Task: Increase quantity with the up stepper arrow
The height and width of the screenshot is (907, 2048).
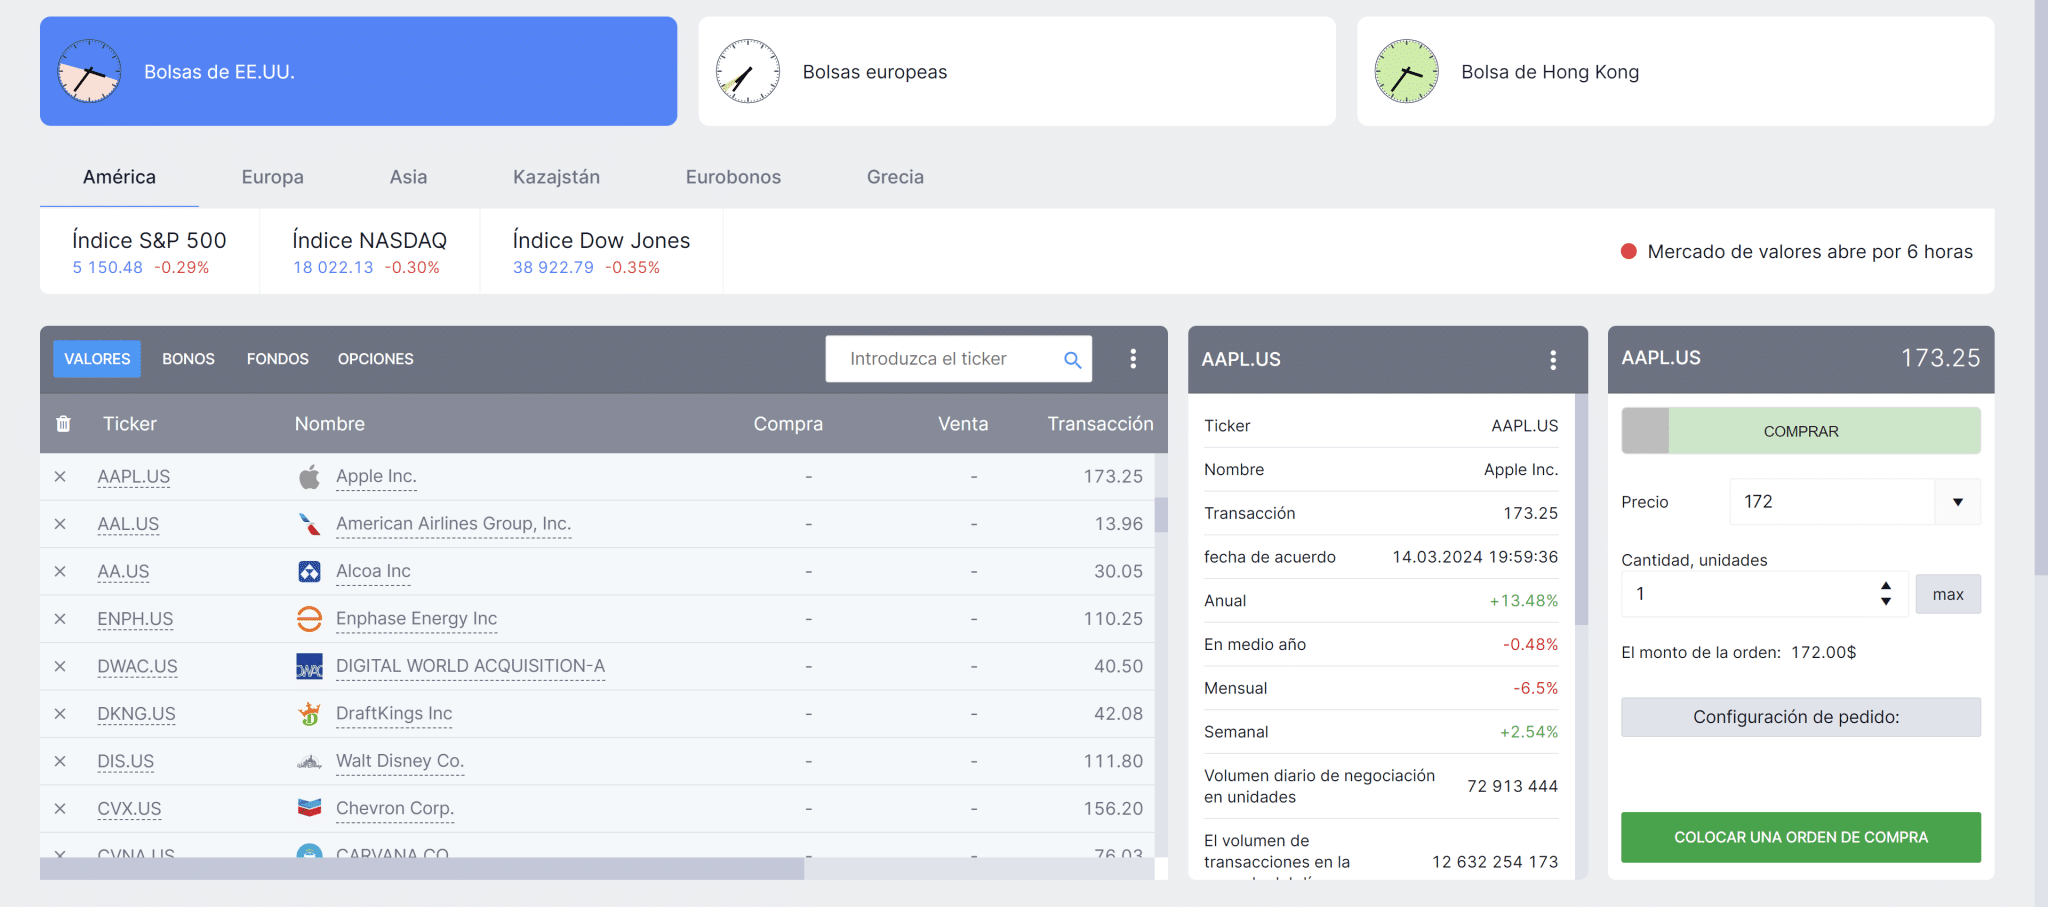Action: [x=1886, y=586]
